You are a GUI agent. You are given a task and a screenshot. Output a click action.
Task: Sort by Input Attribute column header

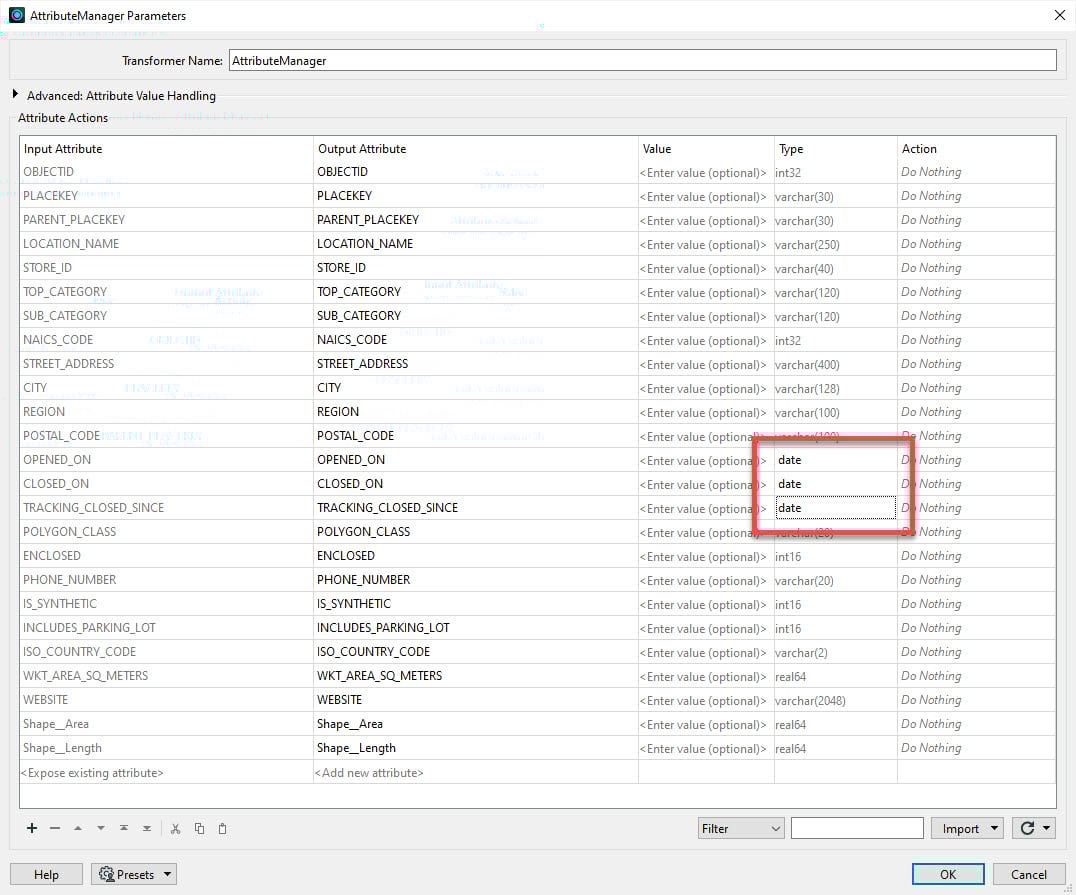tap(166, 148)
